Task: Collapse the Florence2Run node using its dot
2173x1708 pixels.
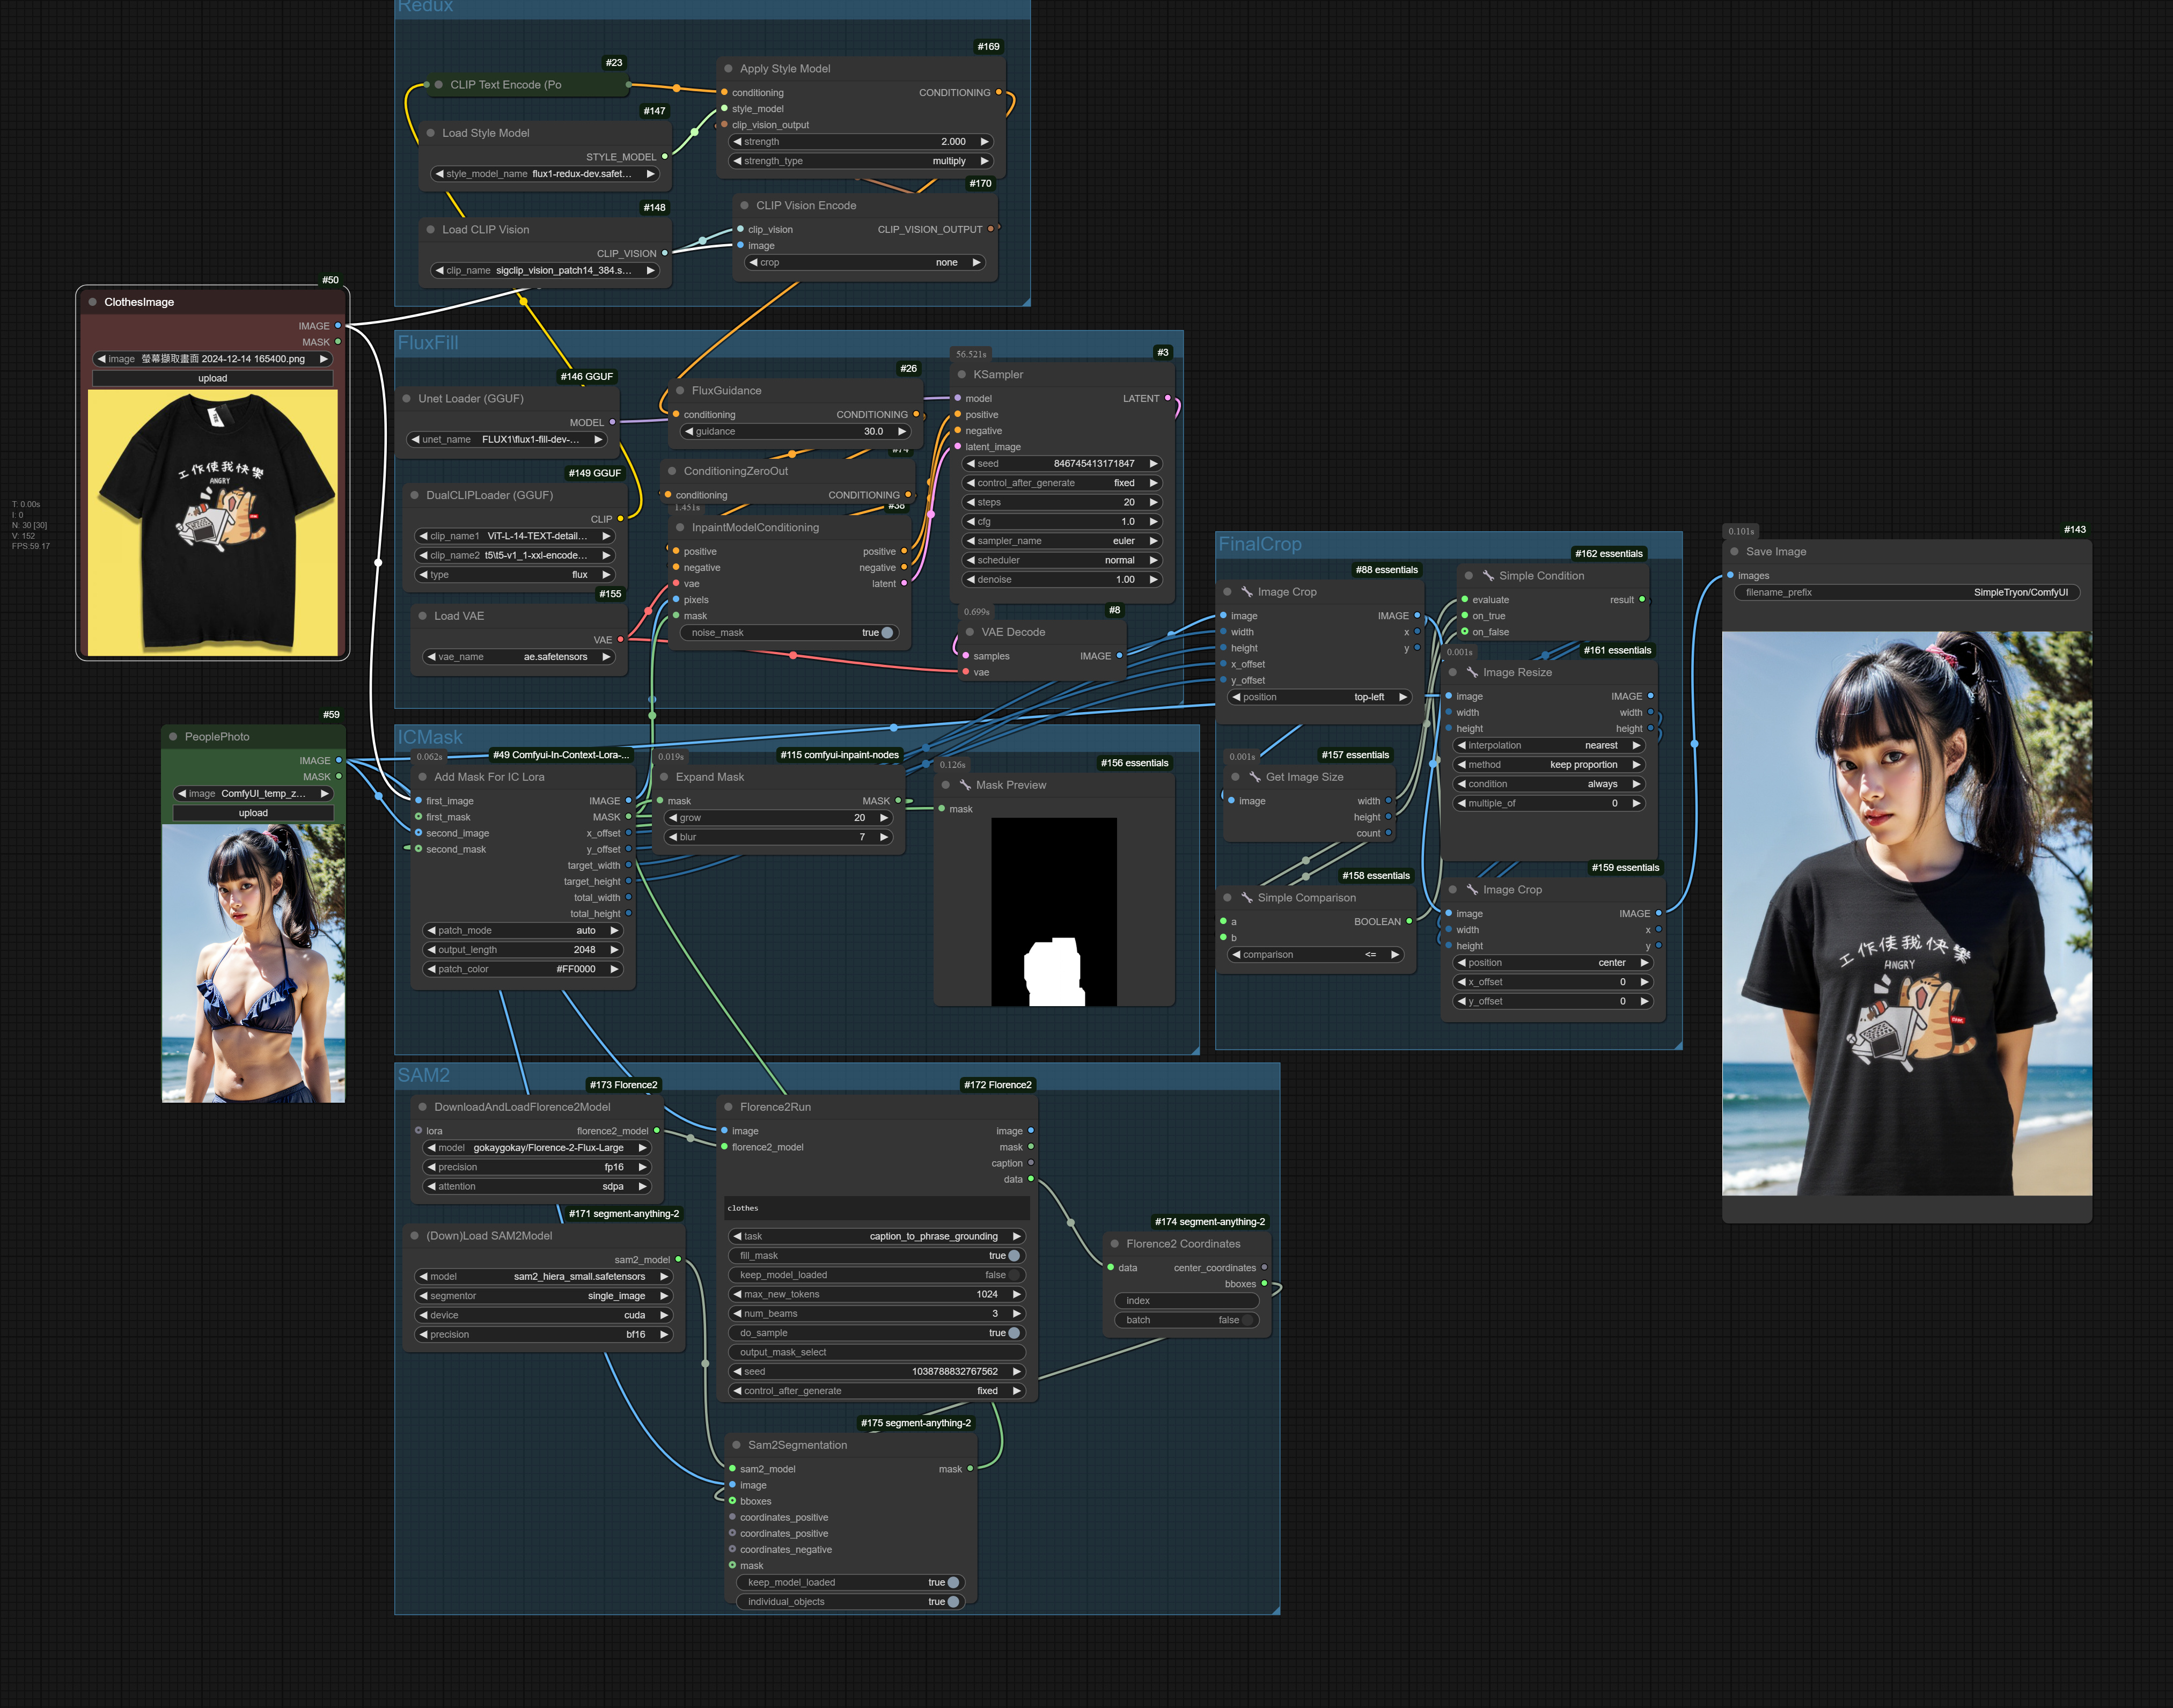Action: 729,1107
